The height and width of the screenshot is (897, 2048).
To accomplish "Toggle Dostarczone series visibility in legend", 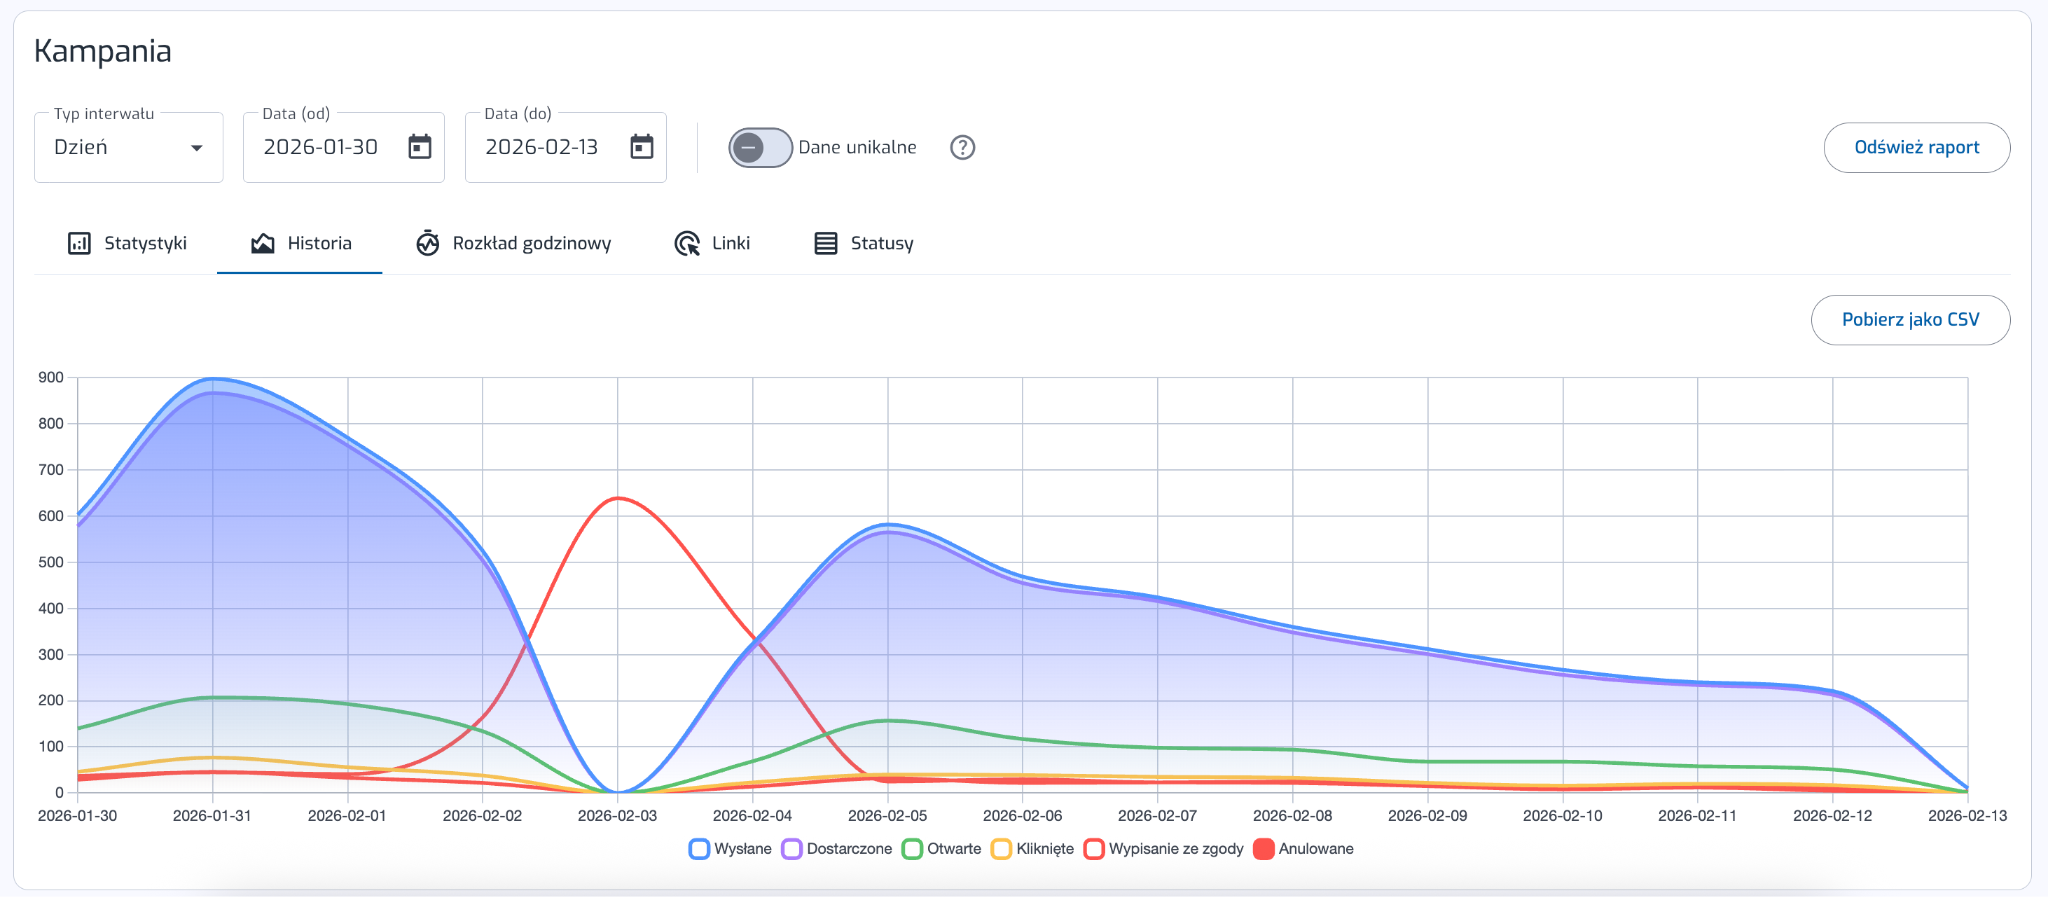I will [838, 849].
